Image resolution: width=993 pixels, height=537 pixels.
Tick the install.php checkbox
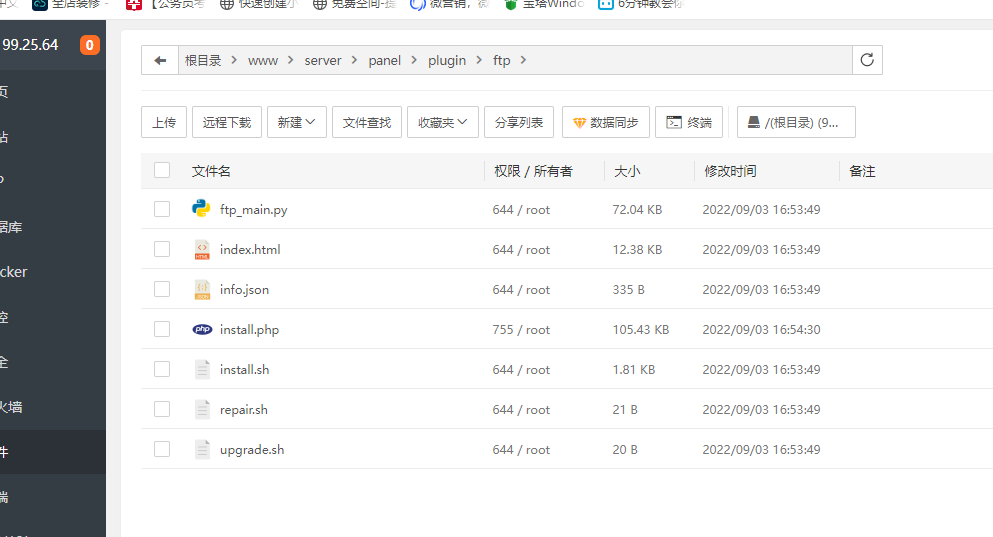[162, 329]
